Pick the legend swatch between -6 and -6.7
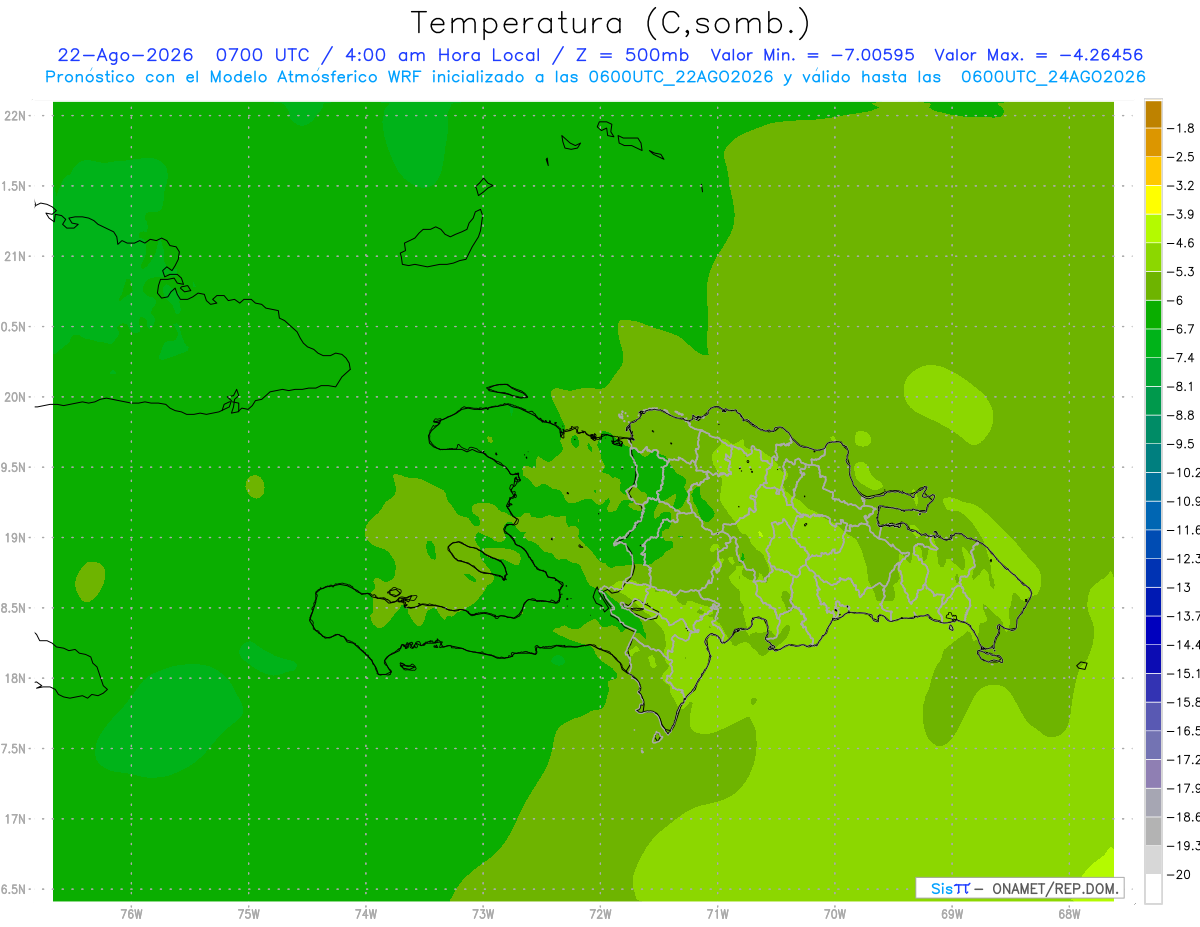 point(1153,315)
